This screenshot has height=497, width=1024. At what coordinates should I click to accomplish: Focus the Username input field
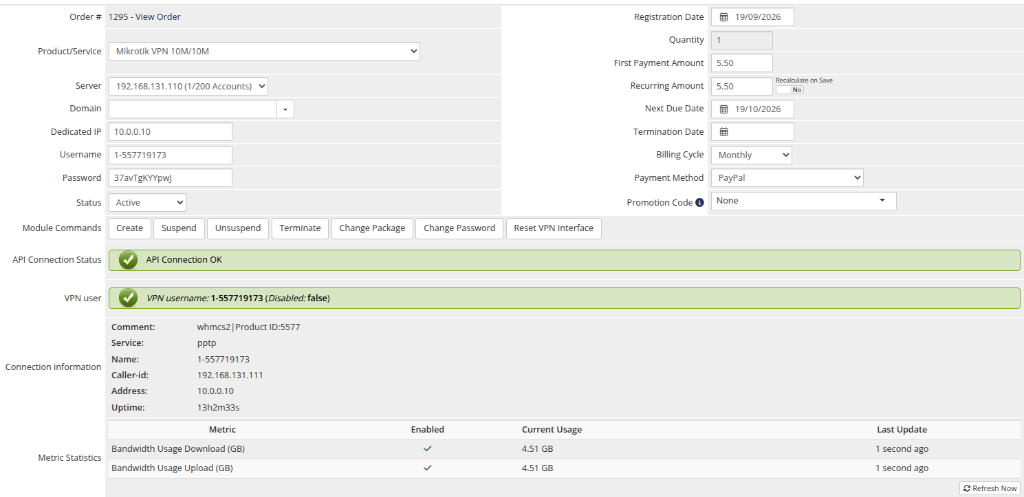pyautogui.click(x=170, y=155)
